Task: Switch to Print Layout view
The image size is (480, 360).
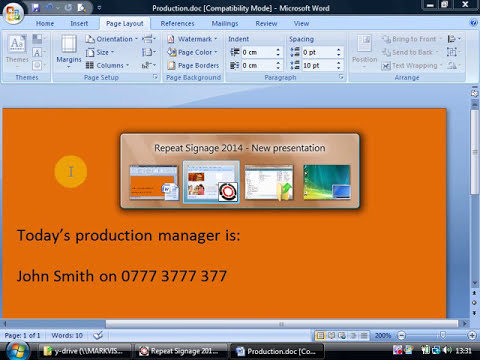Action: (320, 335)
